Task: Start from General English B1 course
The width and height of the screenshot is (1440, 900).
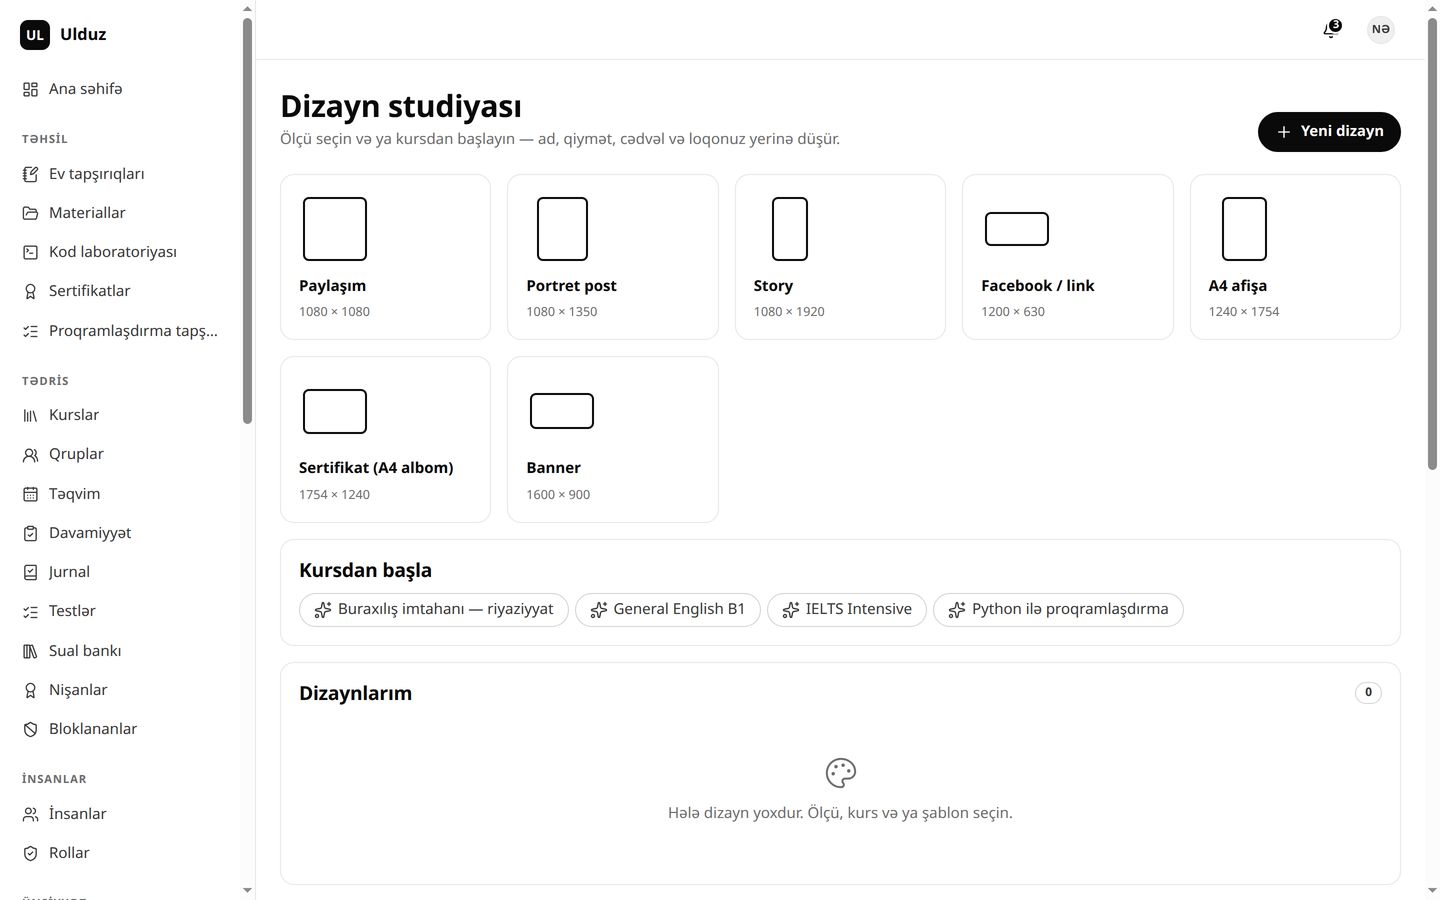Action: [668, 610]
